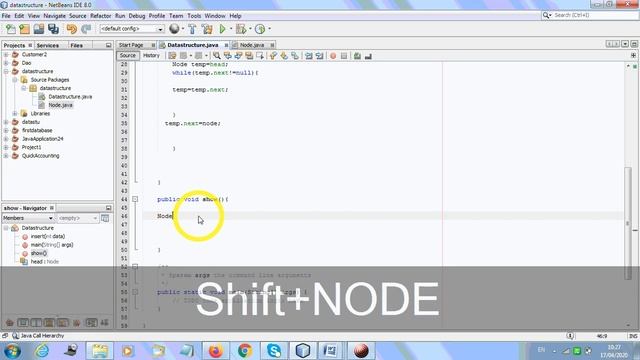Click the Previous Bookmark icon
This screenshot has width=640, height=360.
(273, 56)
